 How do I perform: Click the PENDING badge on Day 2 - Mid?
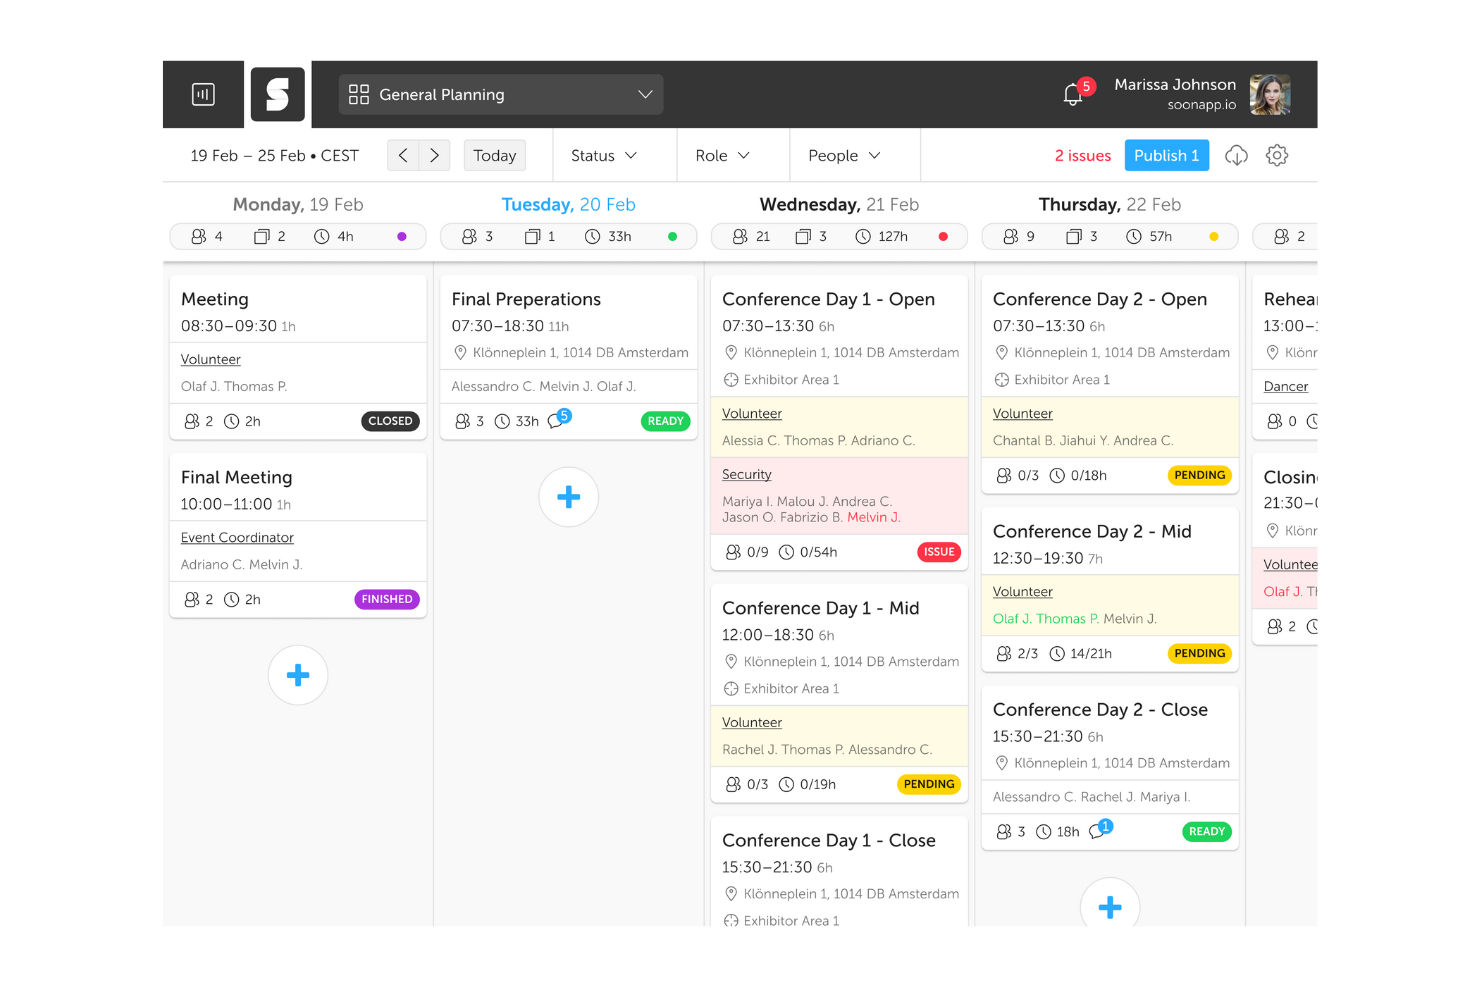pyautogui.click(x=1200, y=653)
